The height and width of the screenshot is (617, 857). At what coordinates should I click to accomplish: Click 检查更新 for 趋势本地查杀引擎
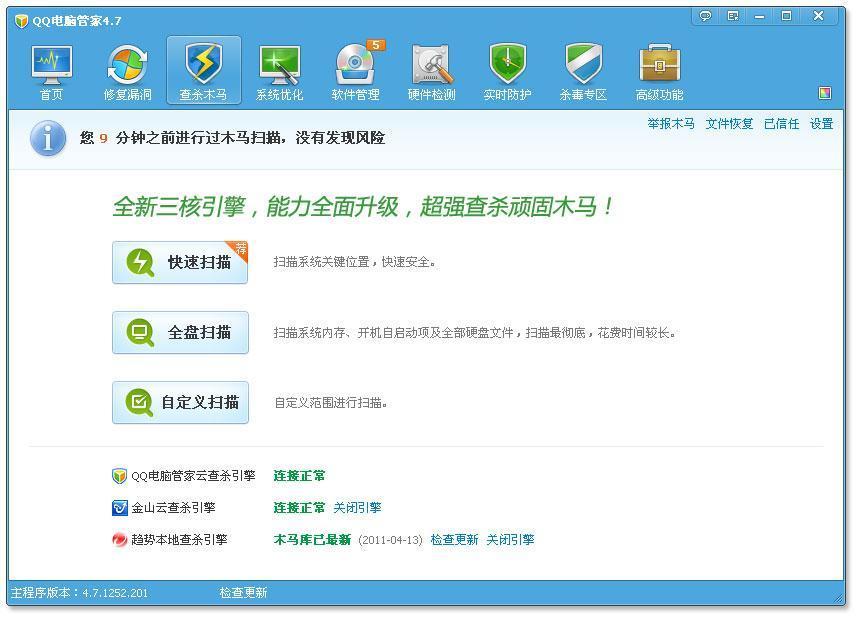(454, 540)
